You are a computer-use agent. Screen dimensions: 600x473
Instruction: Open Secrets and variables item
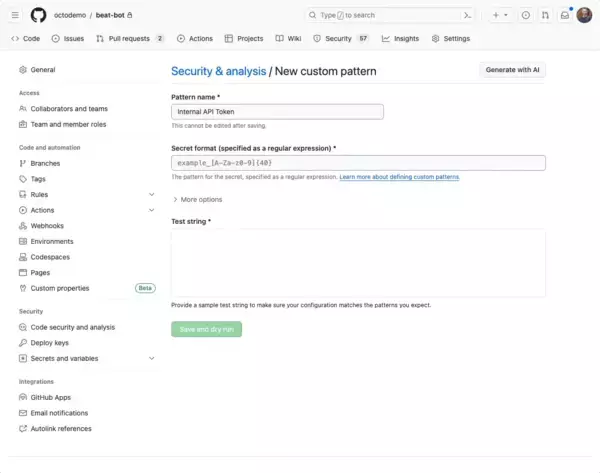pyautogui.click(x=64, y=359)
